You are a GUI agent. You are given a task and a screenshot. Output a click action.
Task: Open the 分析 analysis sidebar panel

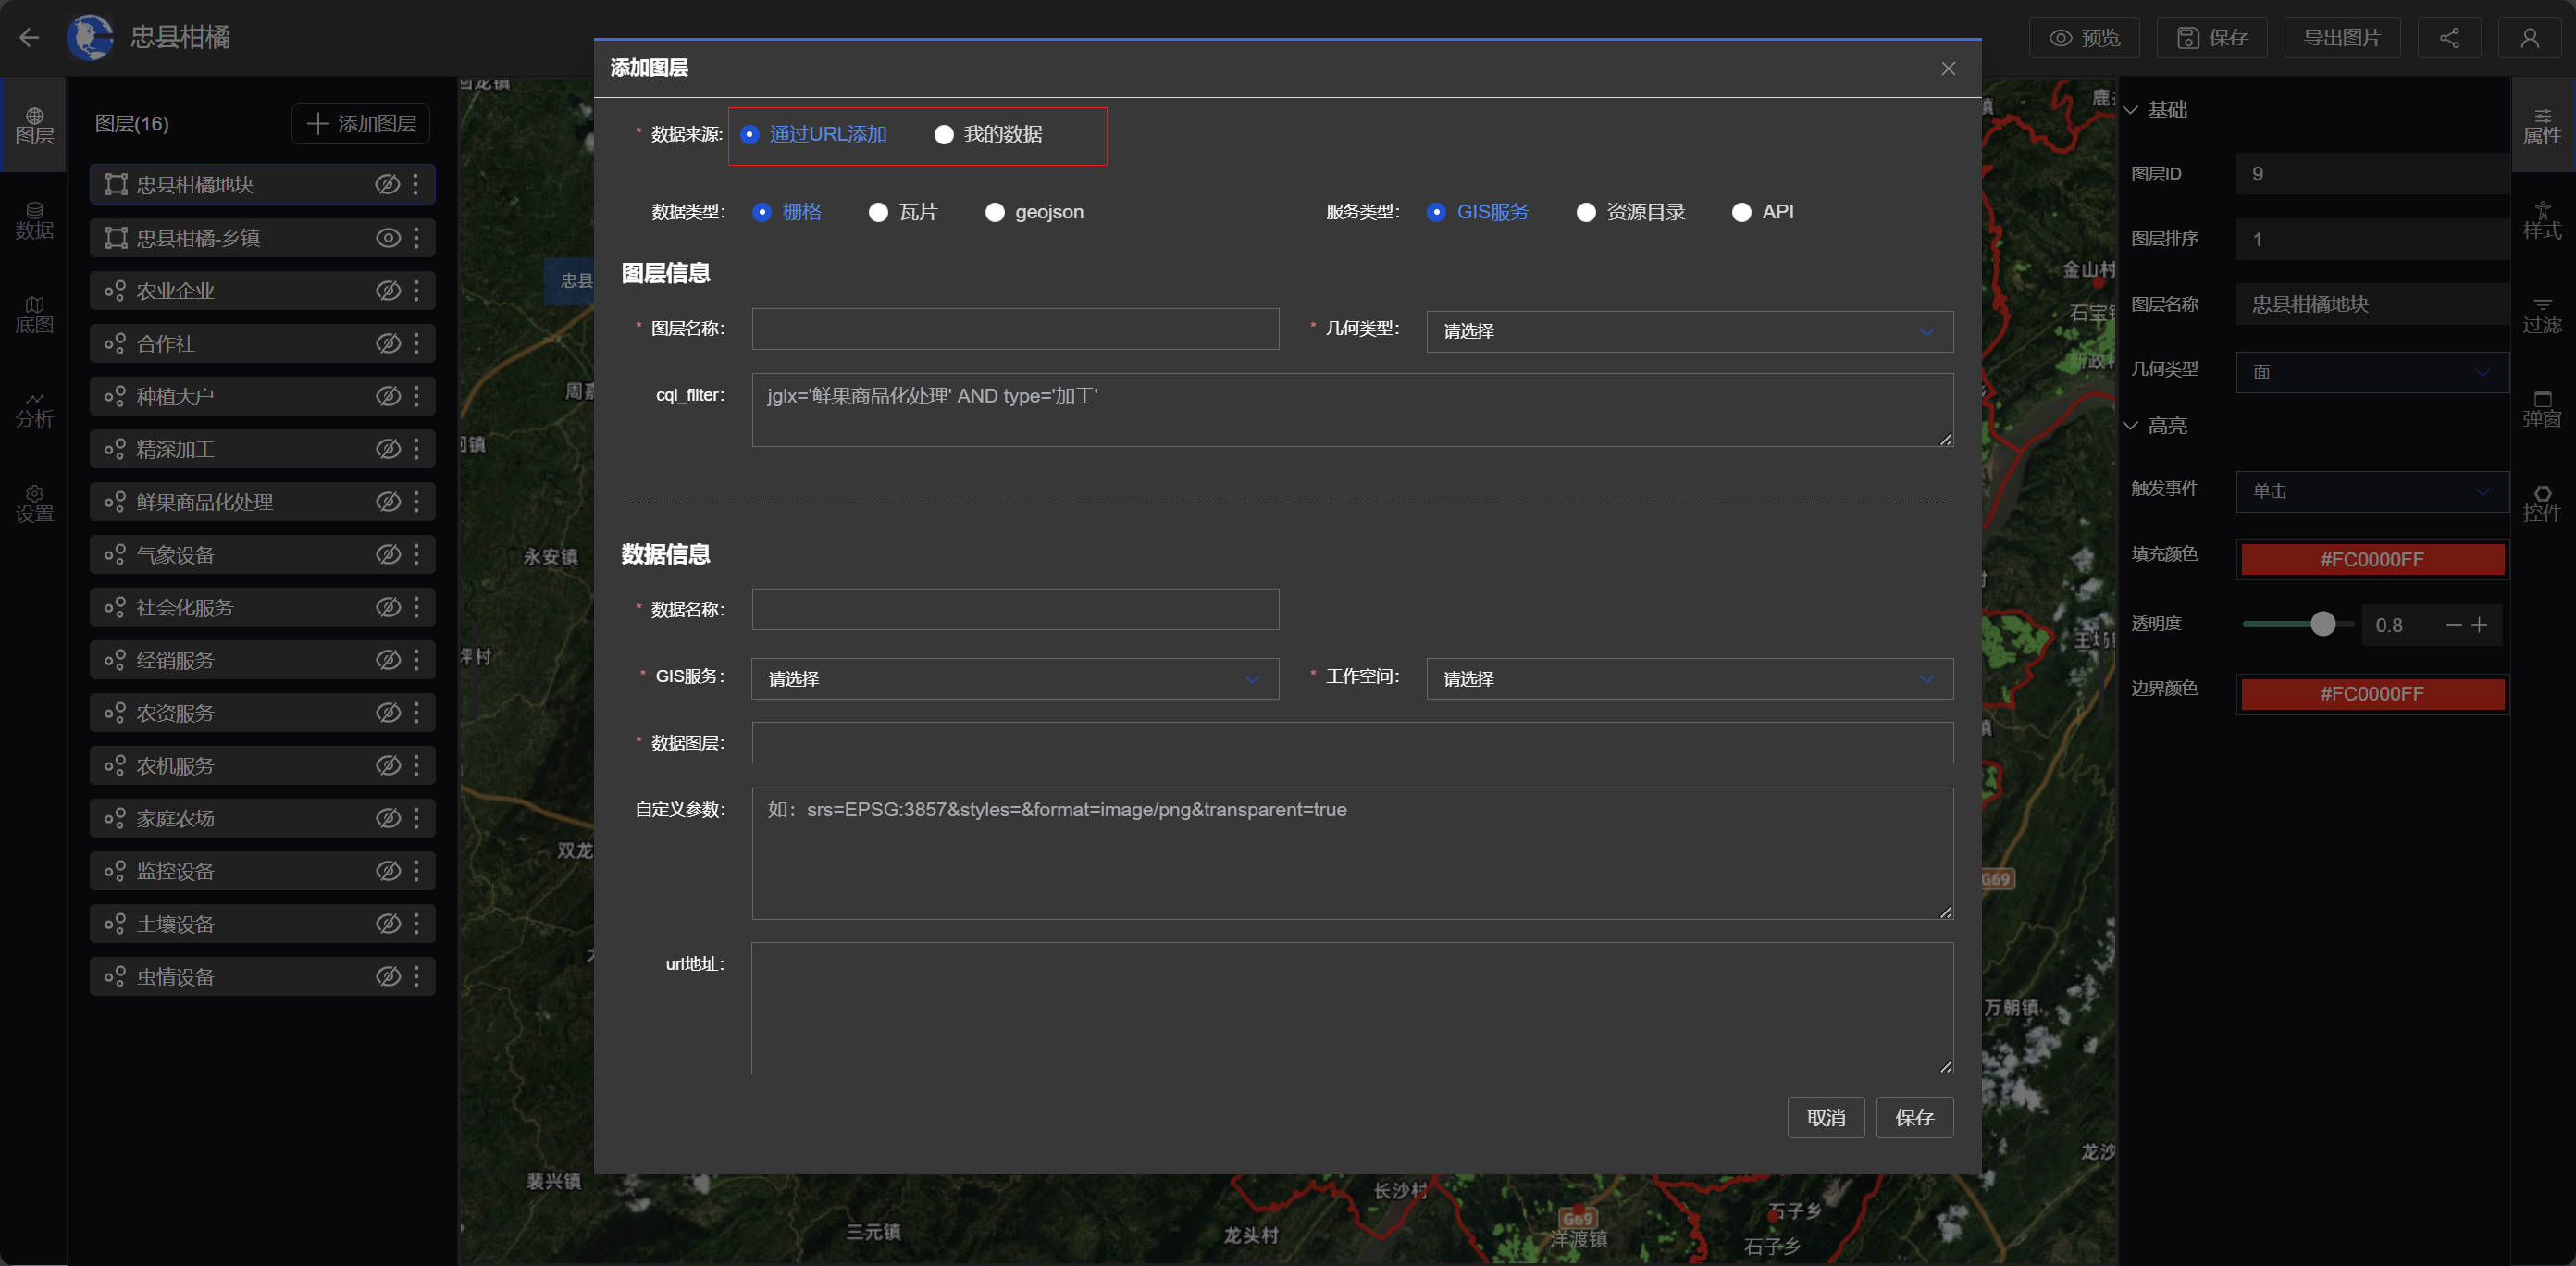pyautogui.click(x=34, y=409)
